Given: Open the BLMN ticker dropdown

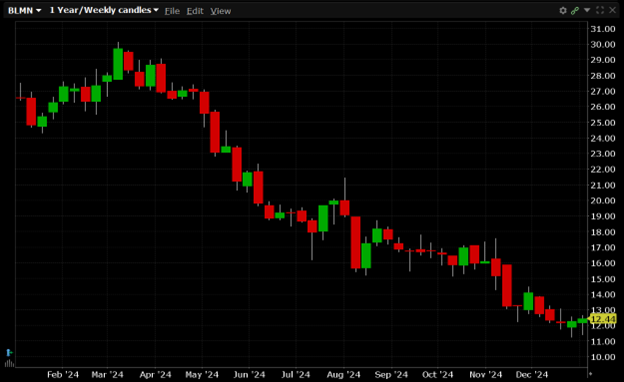Looking at the screenshot, I should click(25, 11).
